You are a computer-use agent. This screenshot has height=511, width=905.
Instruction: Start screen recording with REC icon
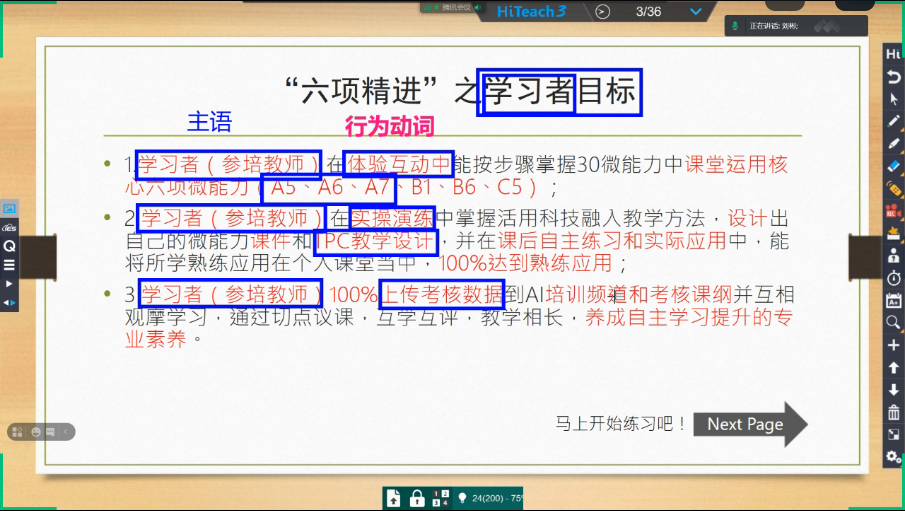pos(893,210)
